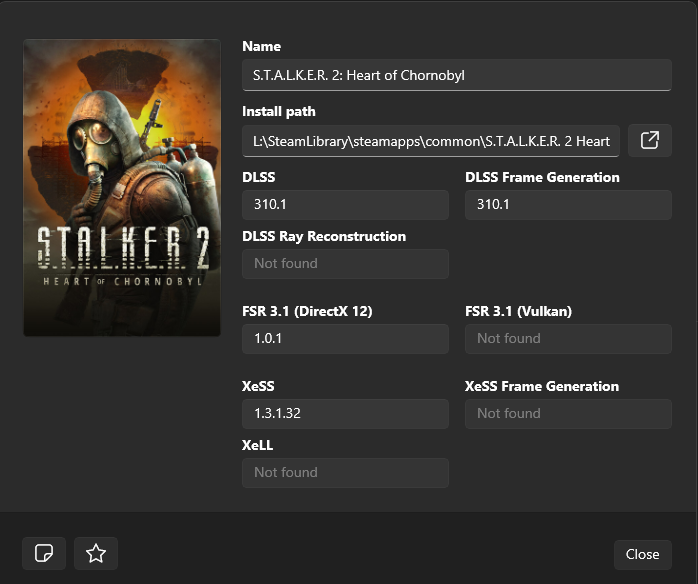698x584 pixels.
Task: Select the Install path text field
Action: click(431, 141)
